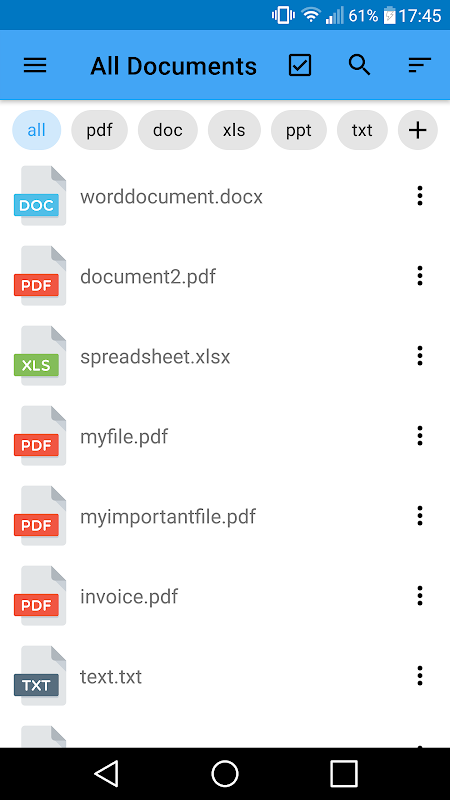Add a new filter with plus button

click(x=418, y=130)
